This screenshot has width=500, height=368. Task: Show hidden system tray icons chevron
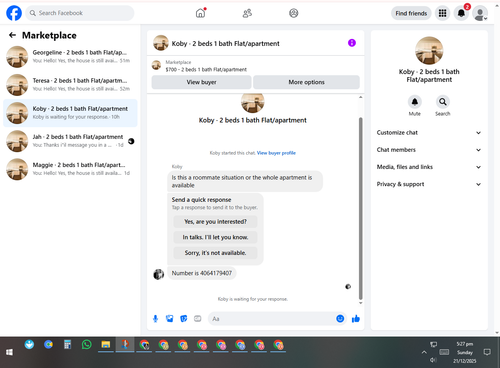pyautogui.click(x=424, y=352)
